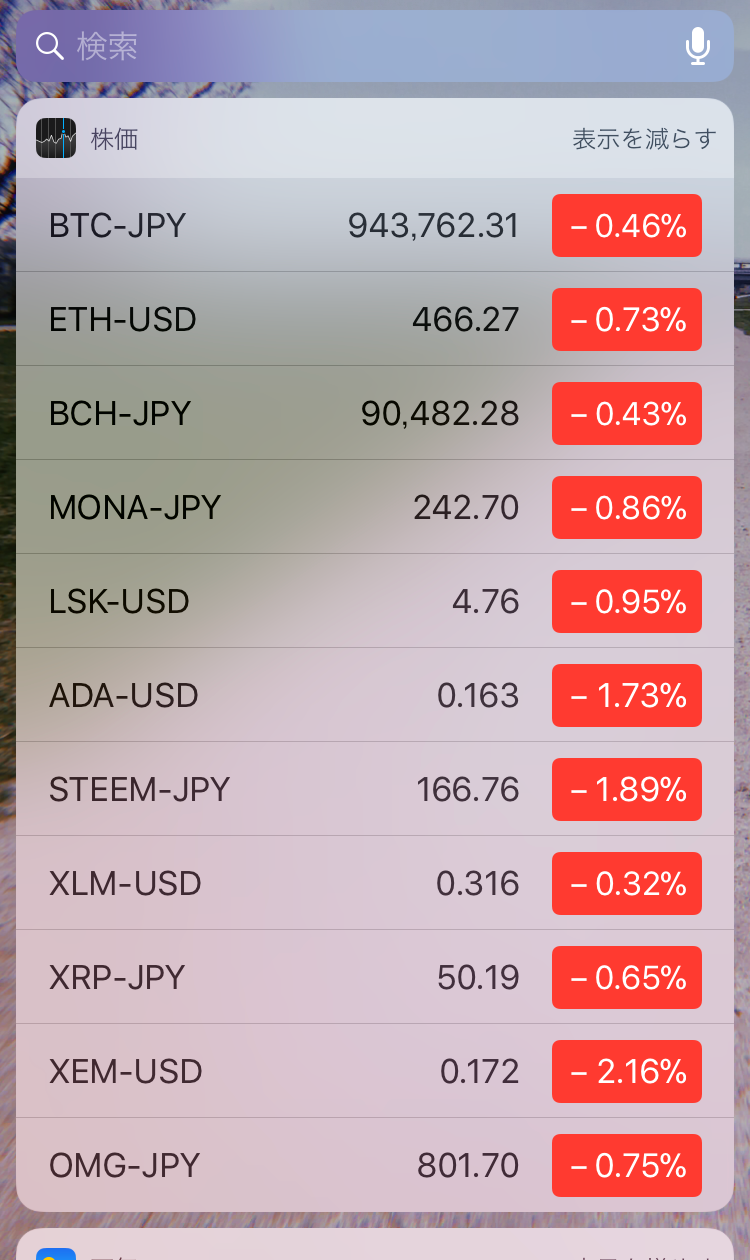Screen dimensions: 750x1260
Task: Tap the microphone dictation icon
Action: [x=698, y=46]
